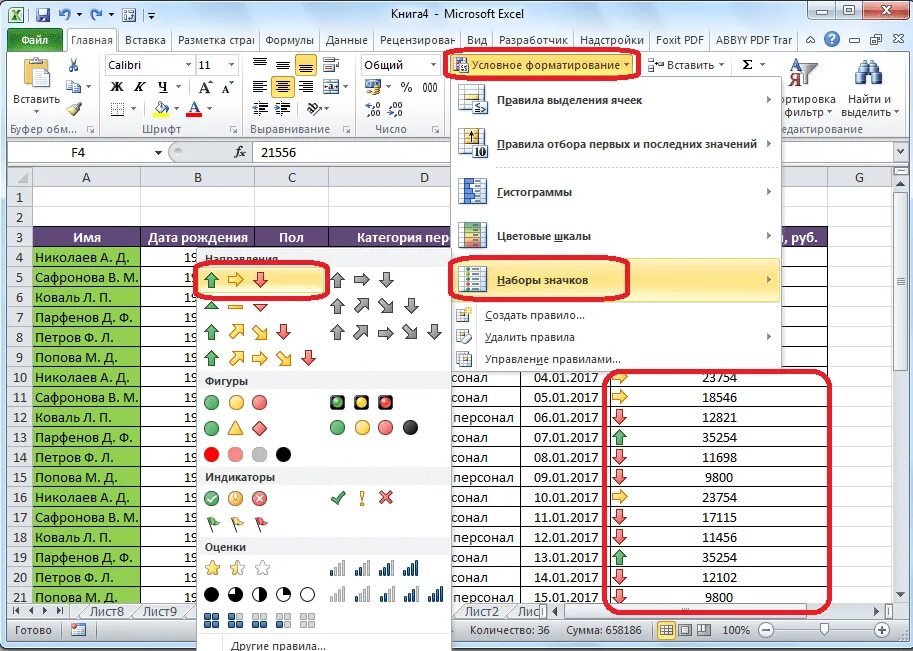The height and width of the screenshot is (651, 913).
Task: Toggle align text left
Action: point(260,87)
